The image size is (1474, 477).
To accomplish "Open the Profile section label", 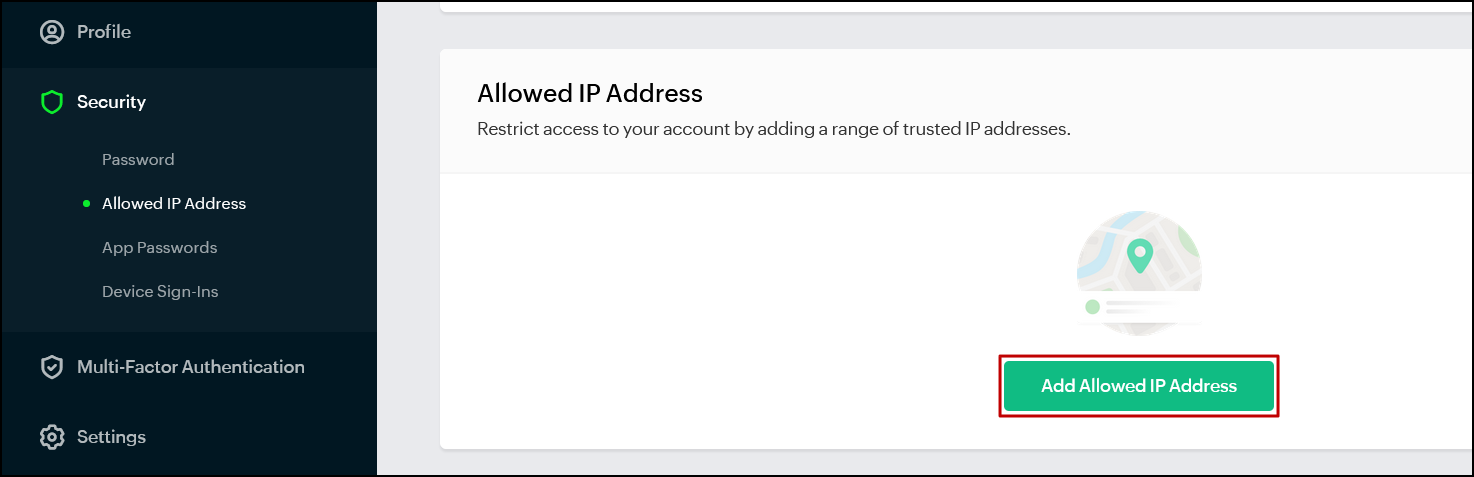I will [x=104, y=32].
